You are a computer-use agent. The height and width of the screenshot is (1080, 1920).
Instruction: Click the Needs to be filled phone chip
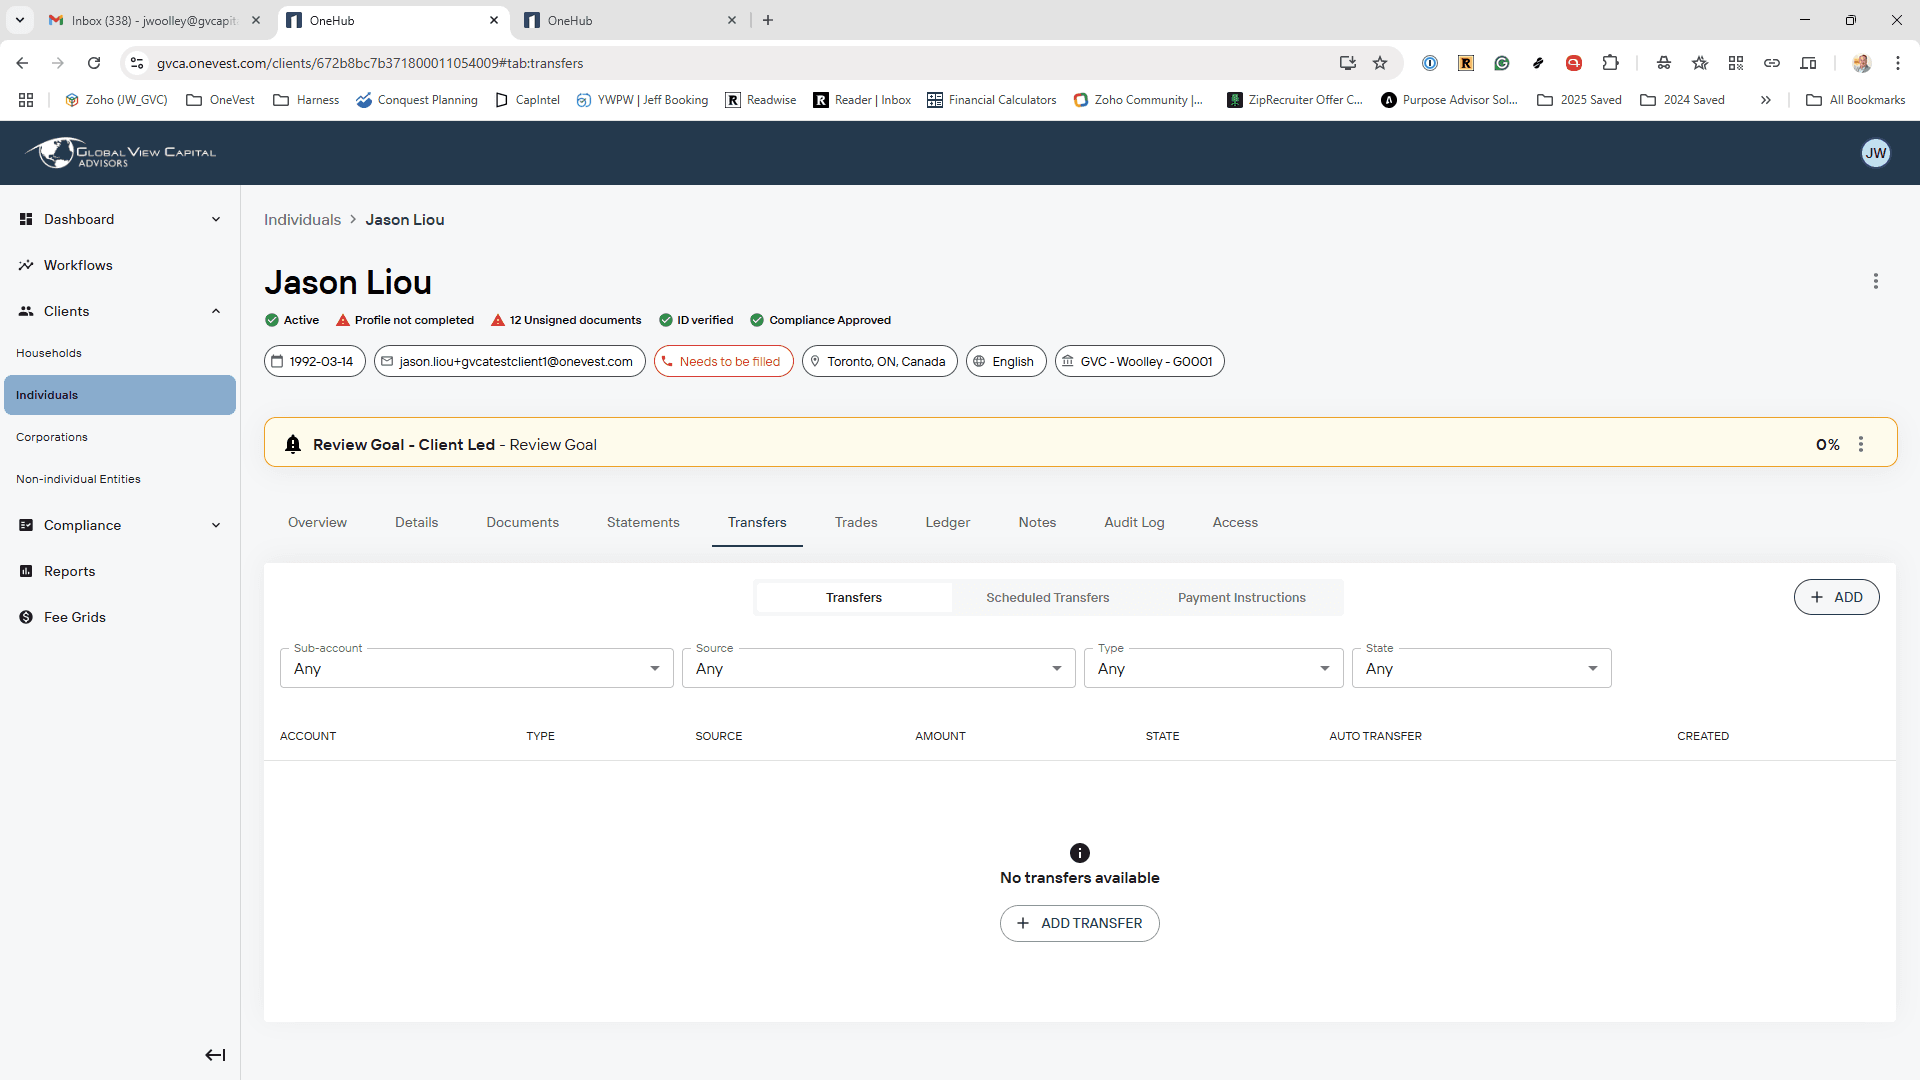[724, 361]
